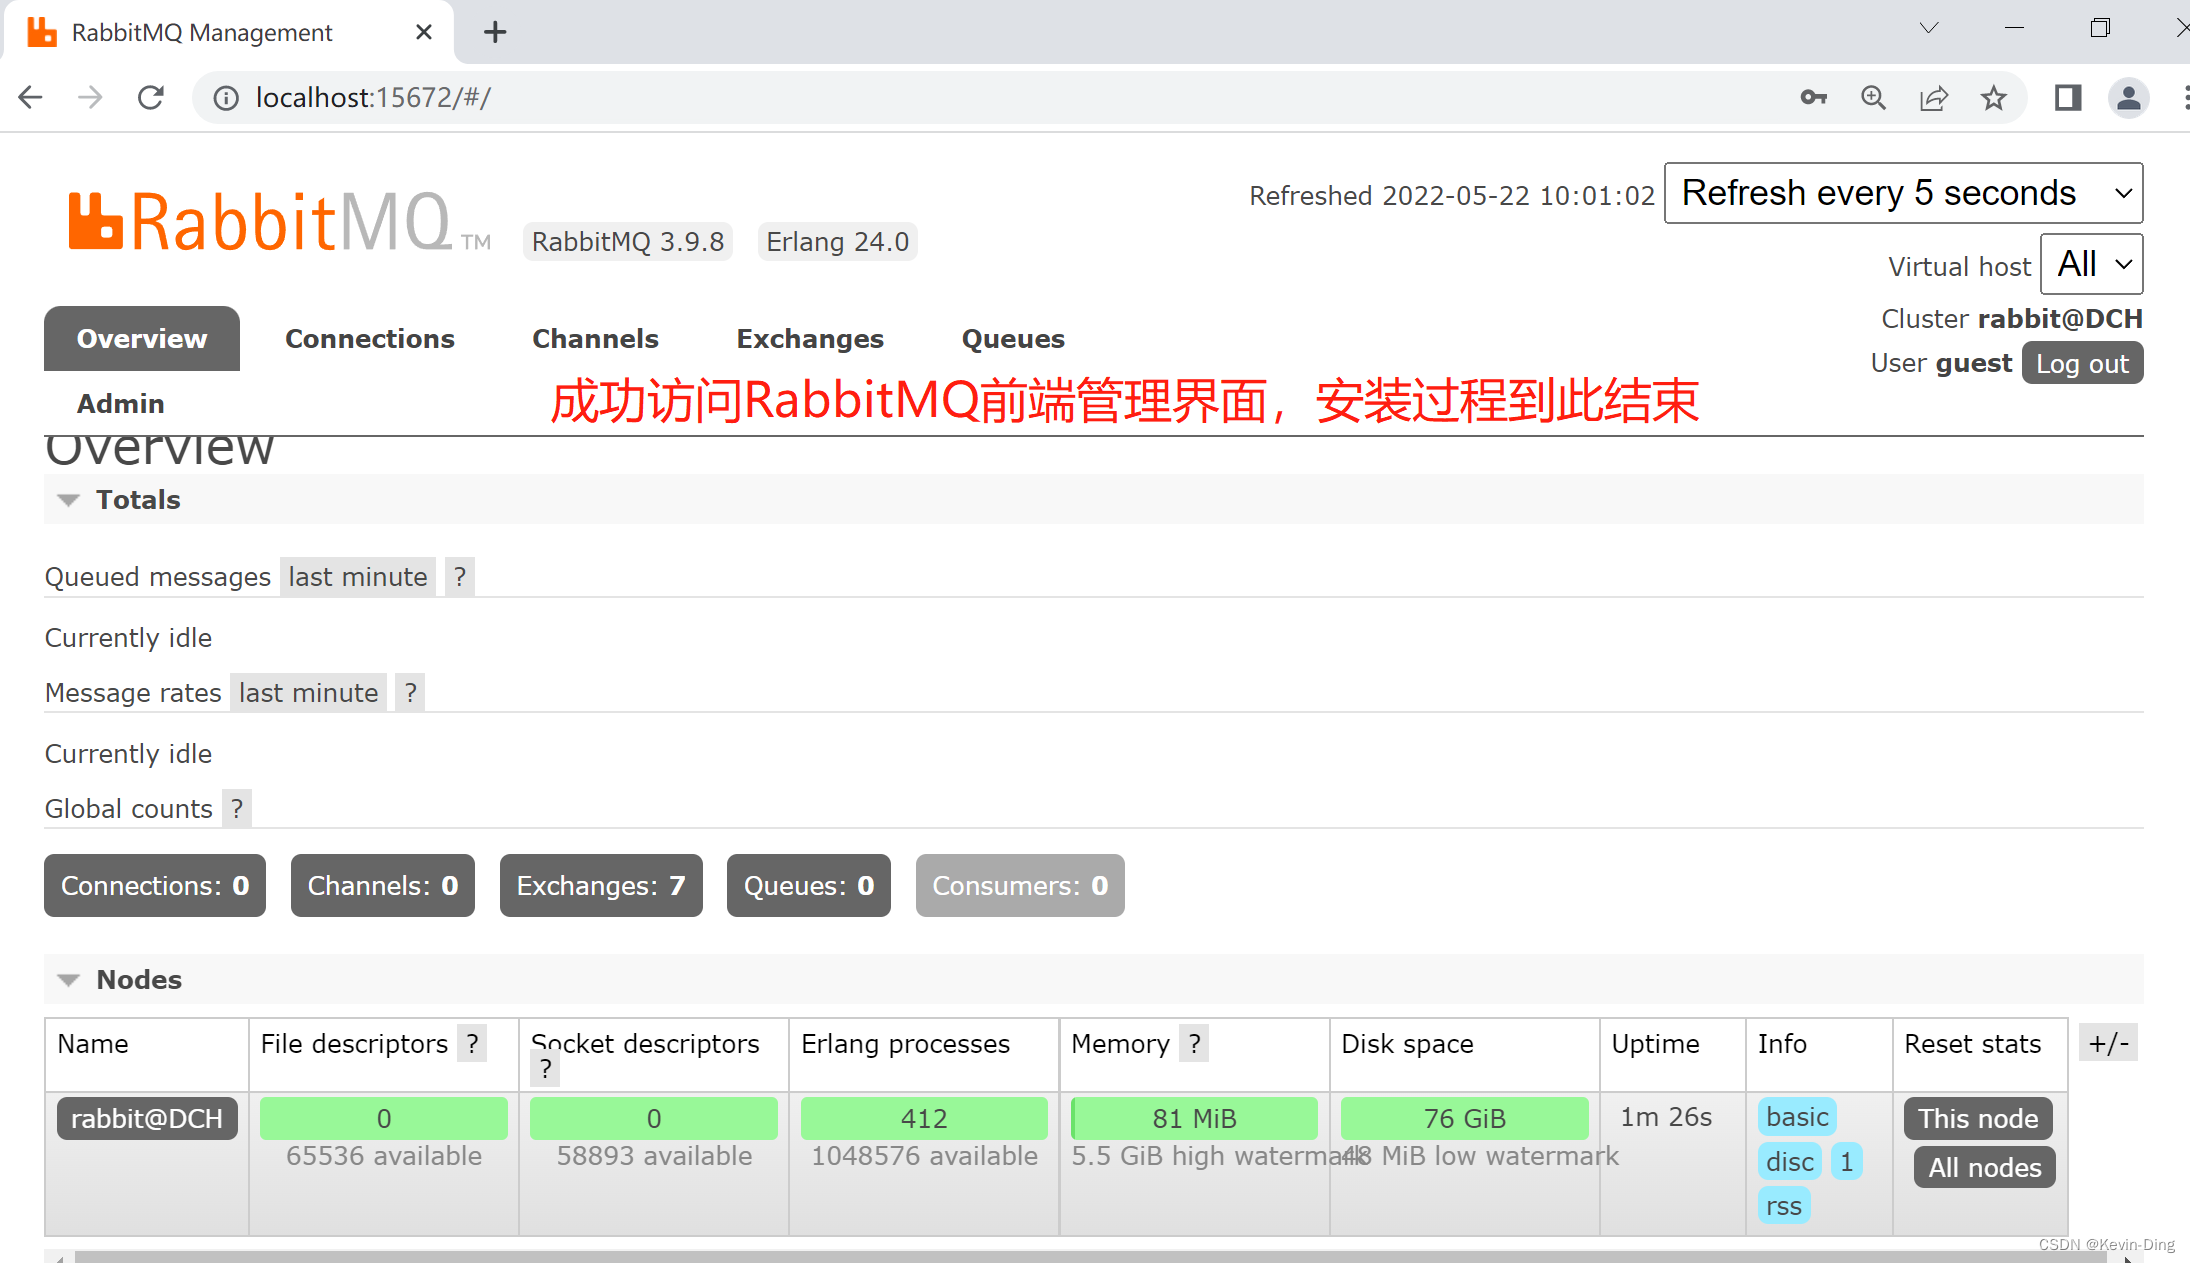This screenshot has height=1263, width=2190.
Task: Open a new browser tab
Action: pyautogui.click(x=495, y=32)
